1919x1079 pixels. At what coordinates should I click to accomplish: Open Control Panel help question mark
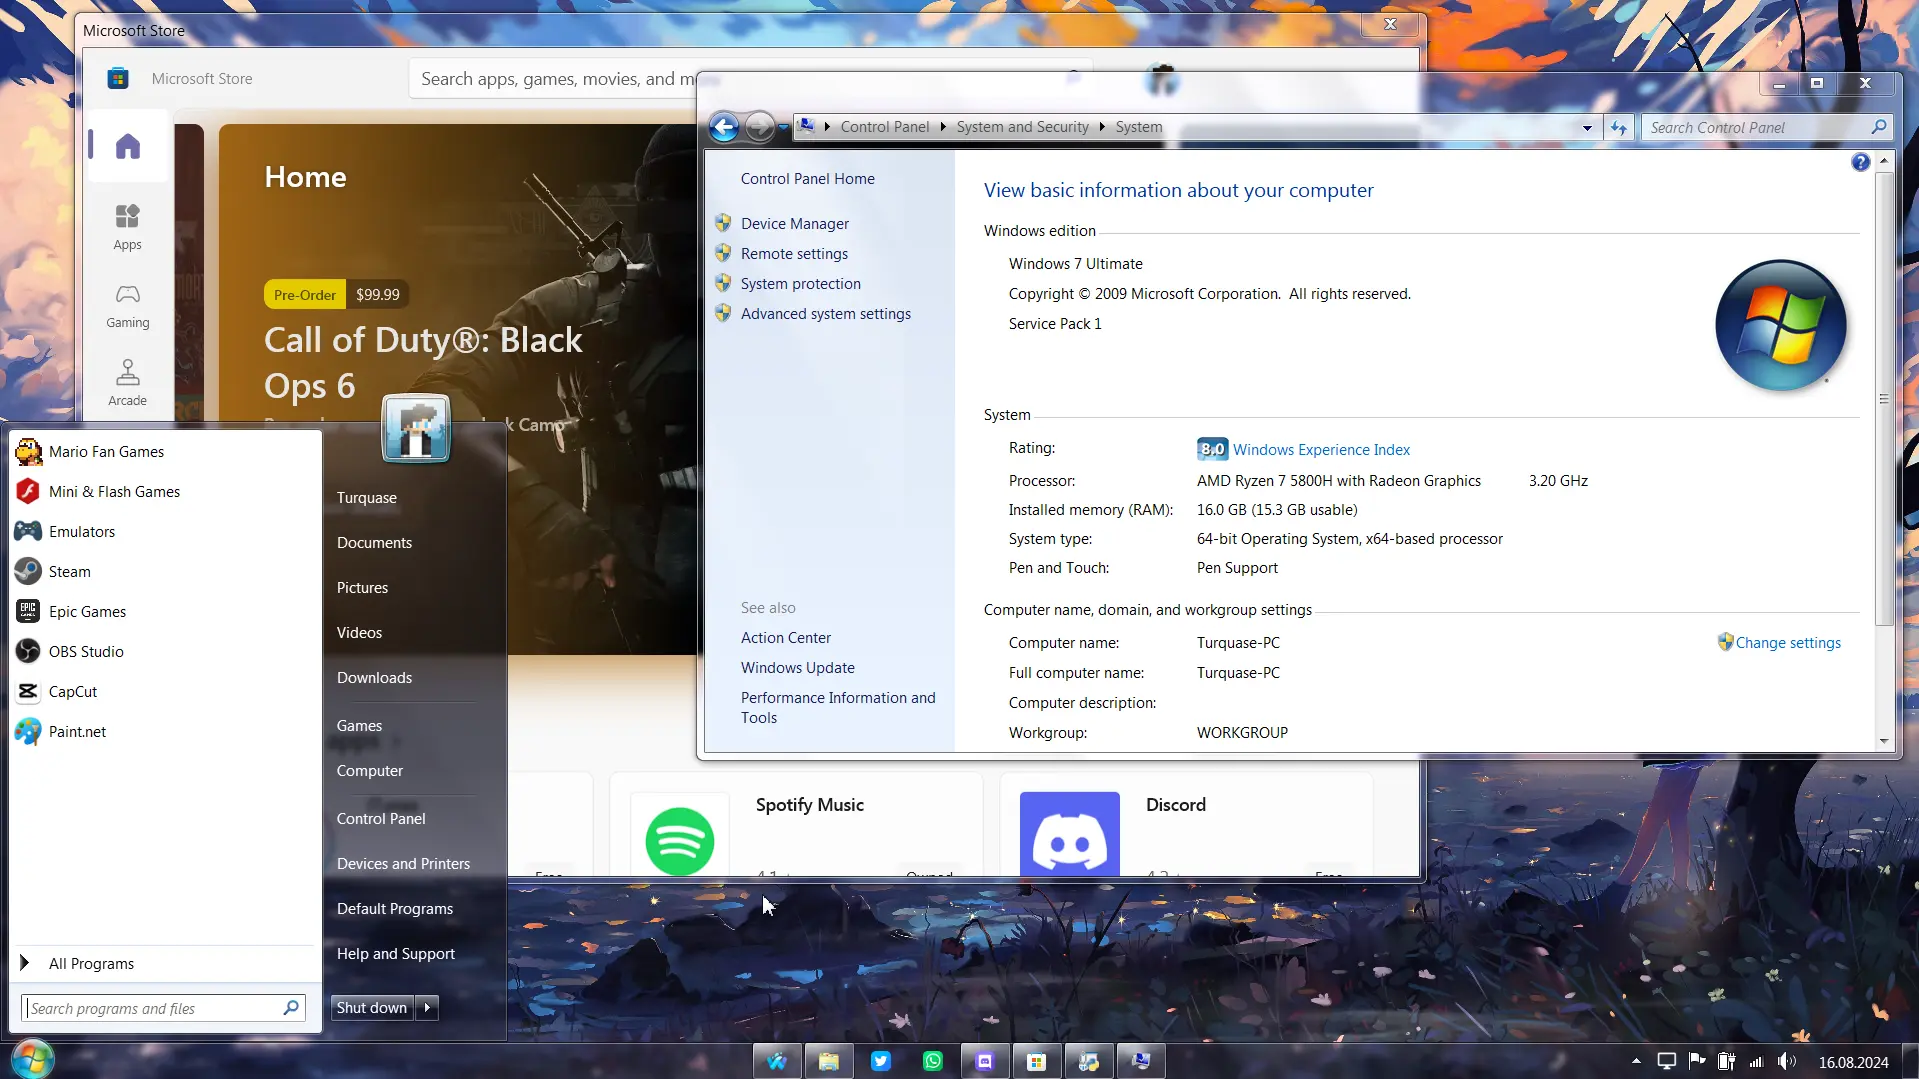click(x=1860, y=162)
